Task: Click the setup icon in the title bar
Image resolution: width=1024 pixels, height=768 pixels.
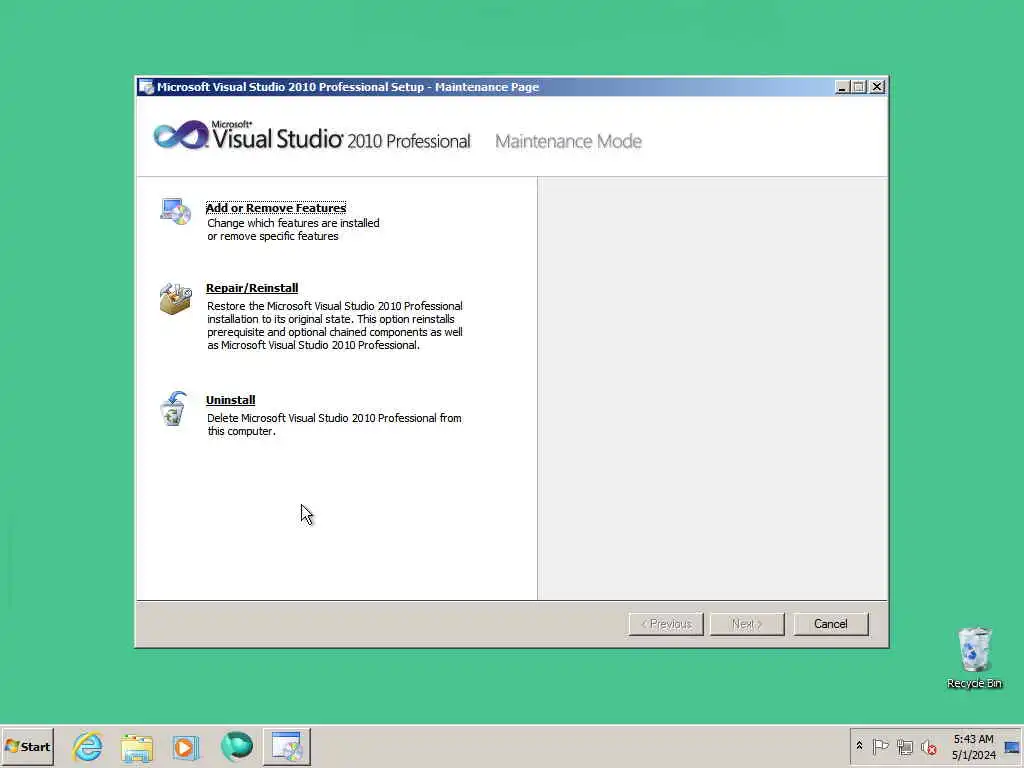Action: 147,87
